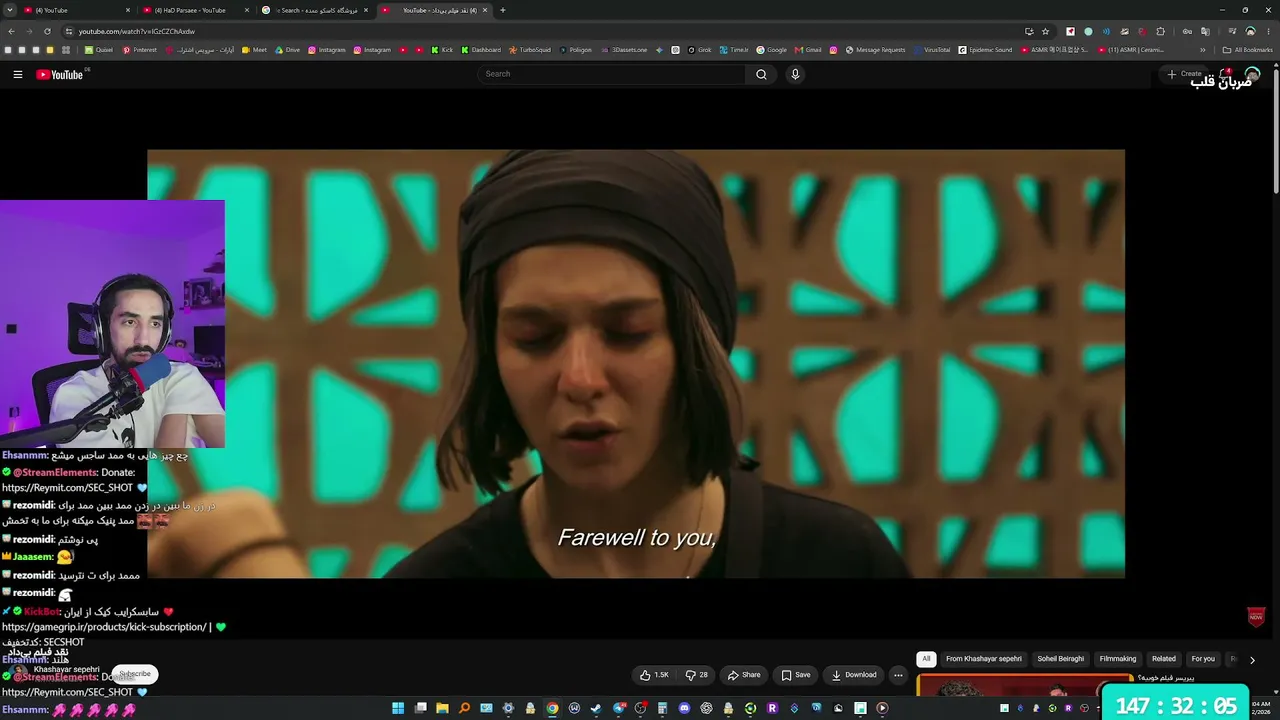Select the 'Related' filter chip

[x=1164, y=659]
